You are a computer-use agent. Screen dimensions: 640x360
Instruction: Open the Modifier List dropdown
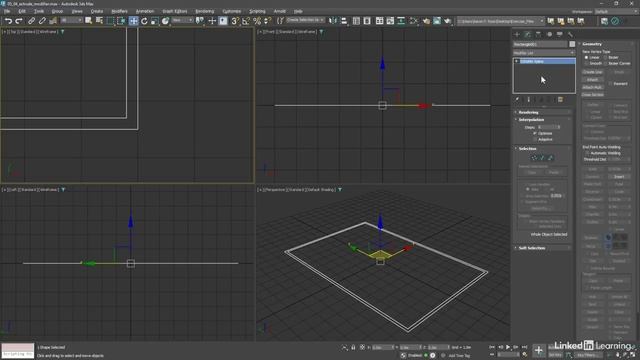(544, 53)
